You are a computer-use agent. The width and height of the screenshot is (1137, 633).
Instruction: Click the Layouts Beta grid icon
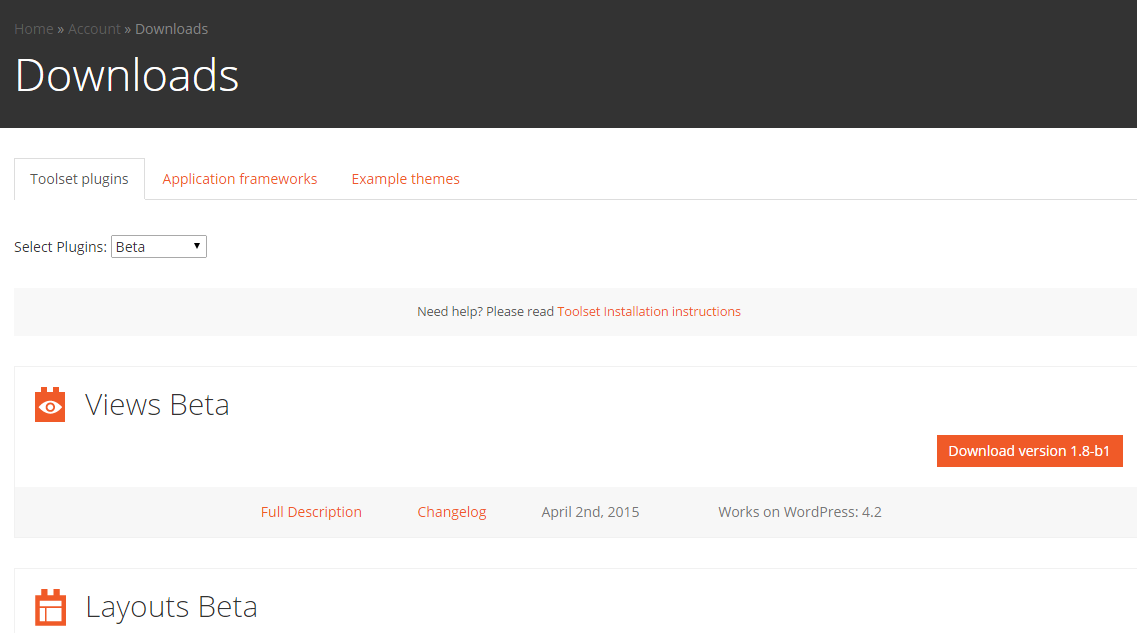point(50,607)
